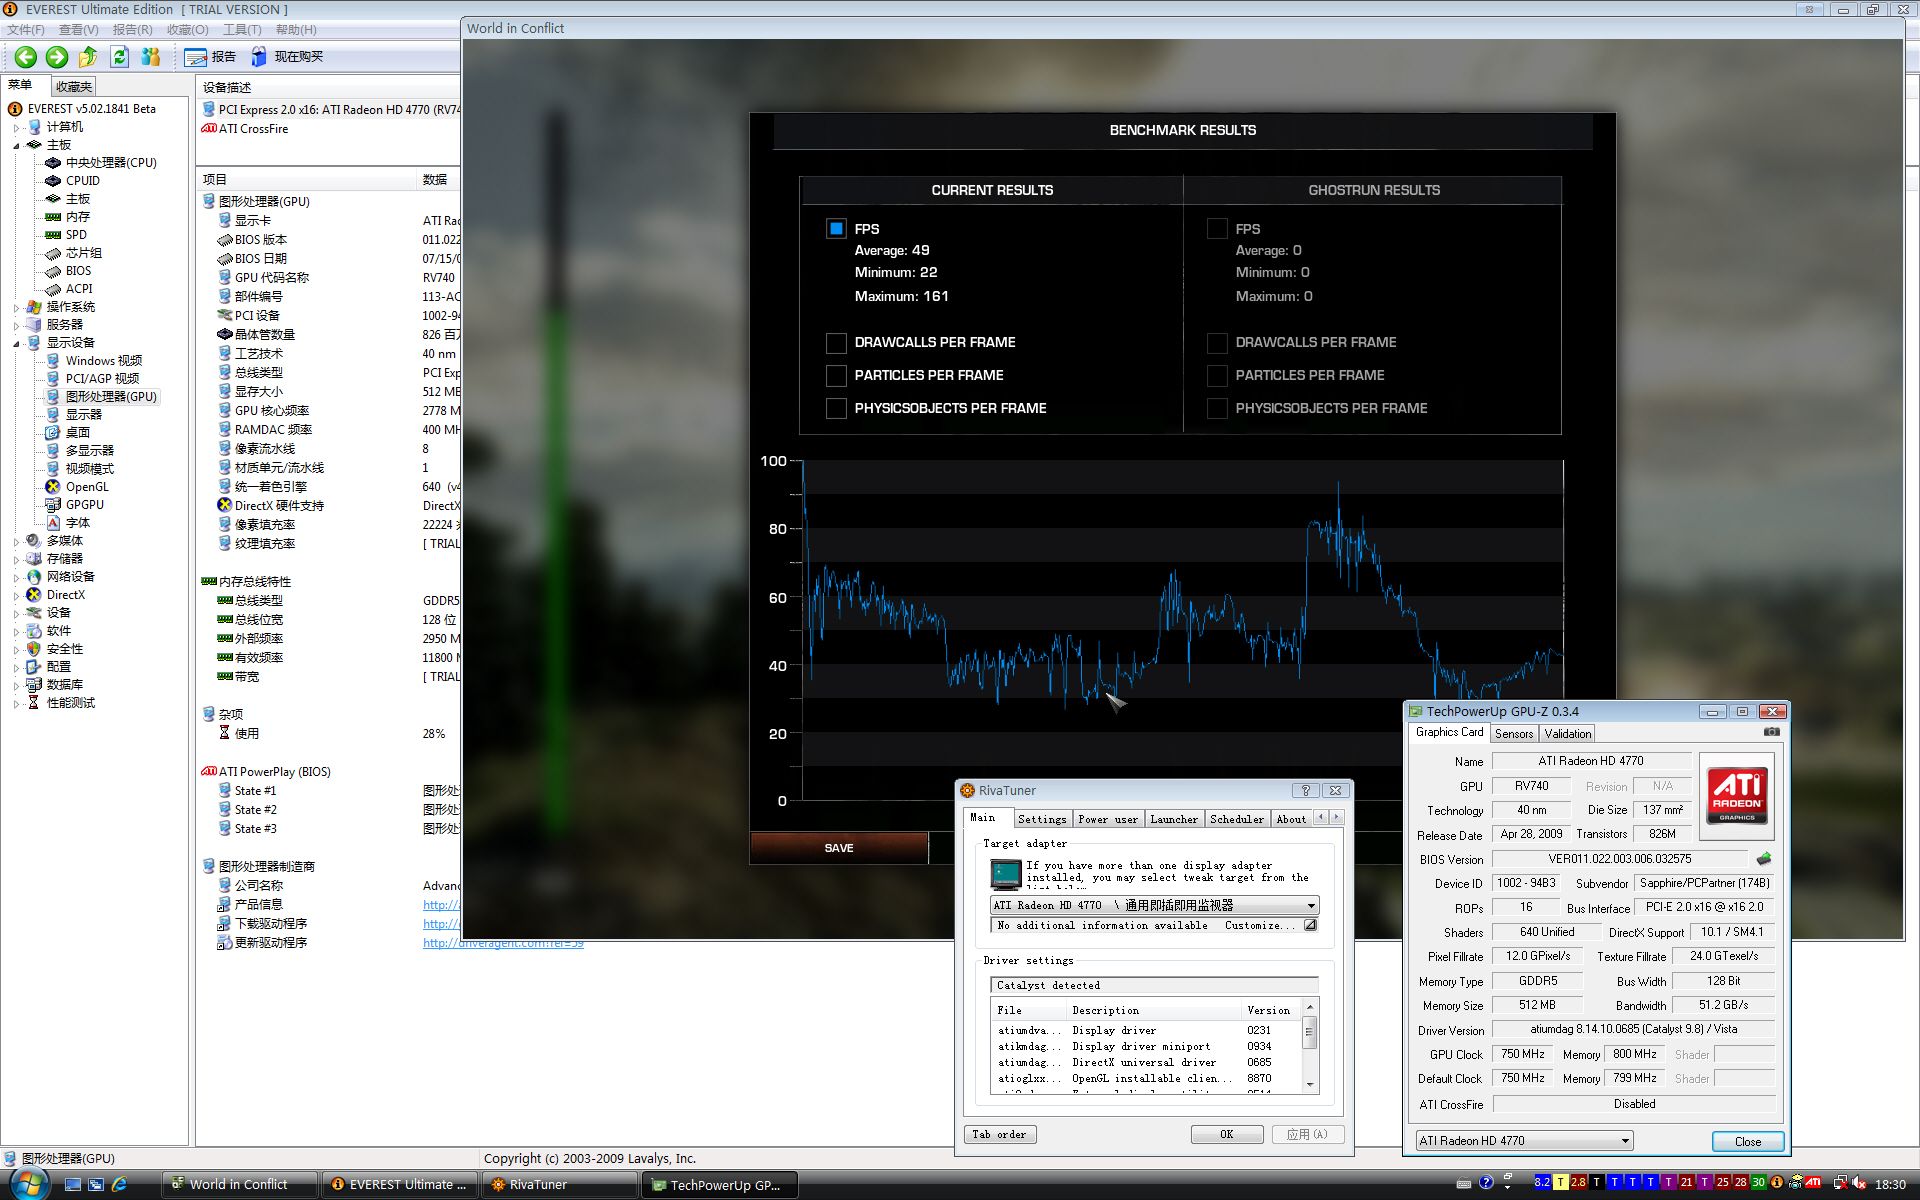Image resolution: width=1920 pixels, height=1200 pixels.
Task: Expand the 多媒体 tree node
Action: (x=17, y=542)
